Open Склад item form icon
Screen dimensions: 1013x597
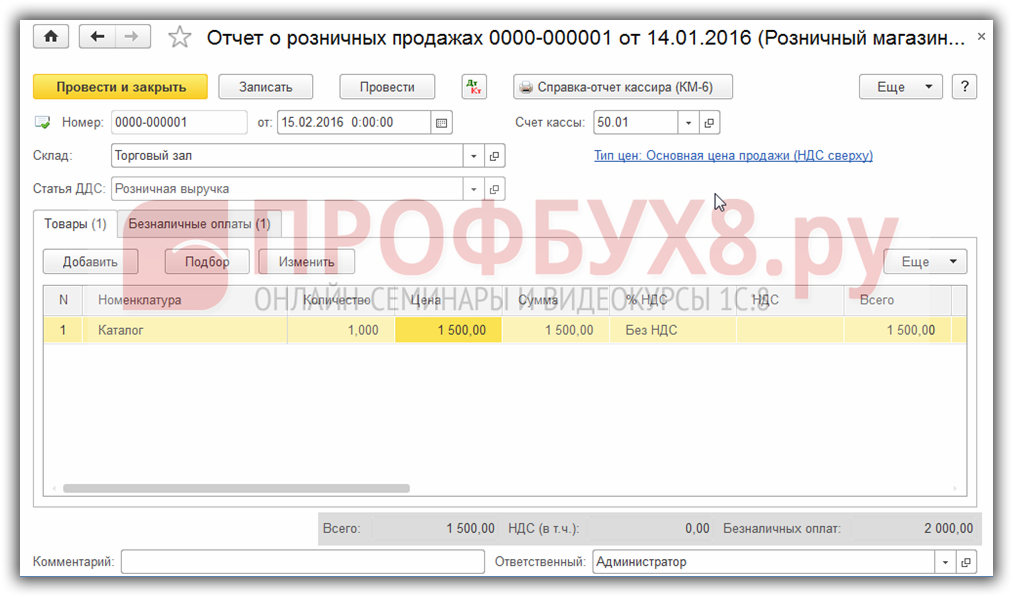[494, 156]
